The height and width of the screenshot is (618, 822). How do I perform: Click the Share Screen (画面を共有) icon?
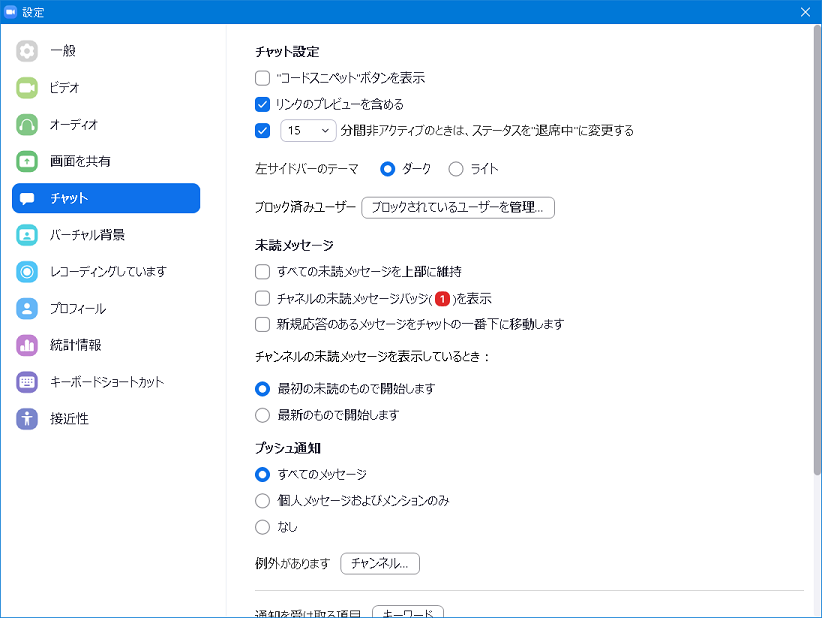(27, 161)
